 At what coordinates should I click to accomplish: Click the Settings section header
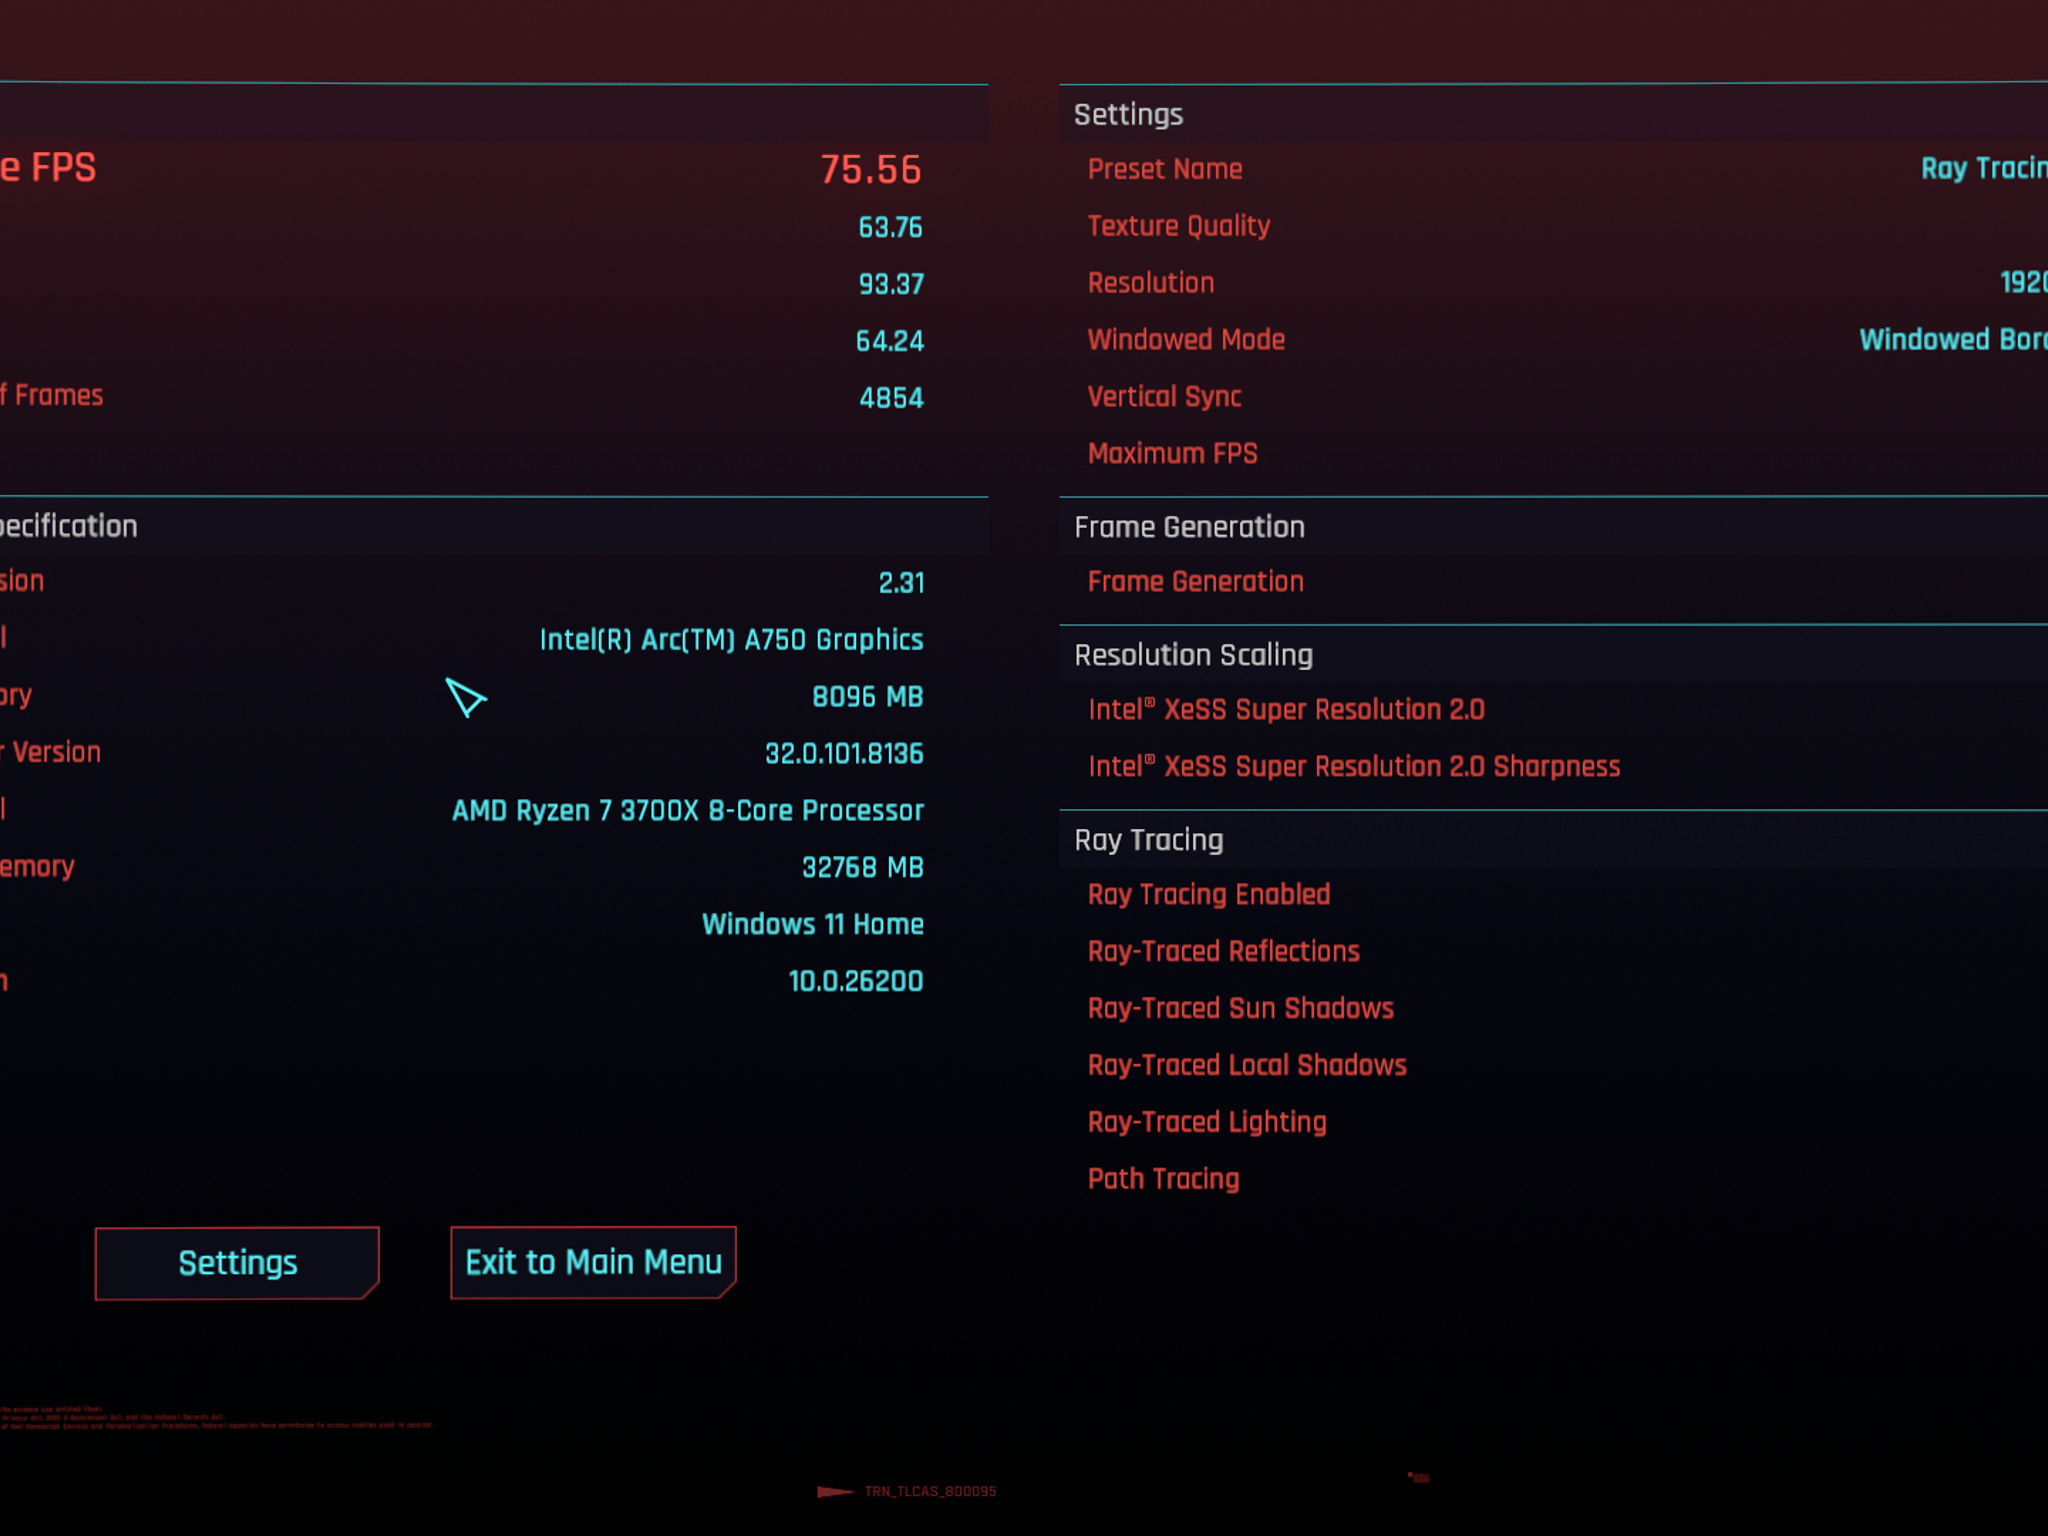click(x=1128, y=115)
